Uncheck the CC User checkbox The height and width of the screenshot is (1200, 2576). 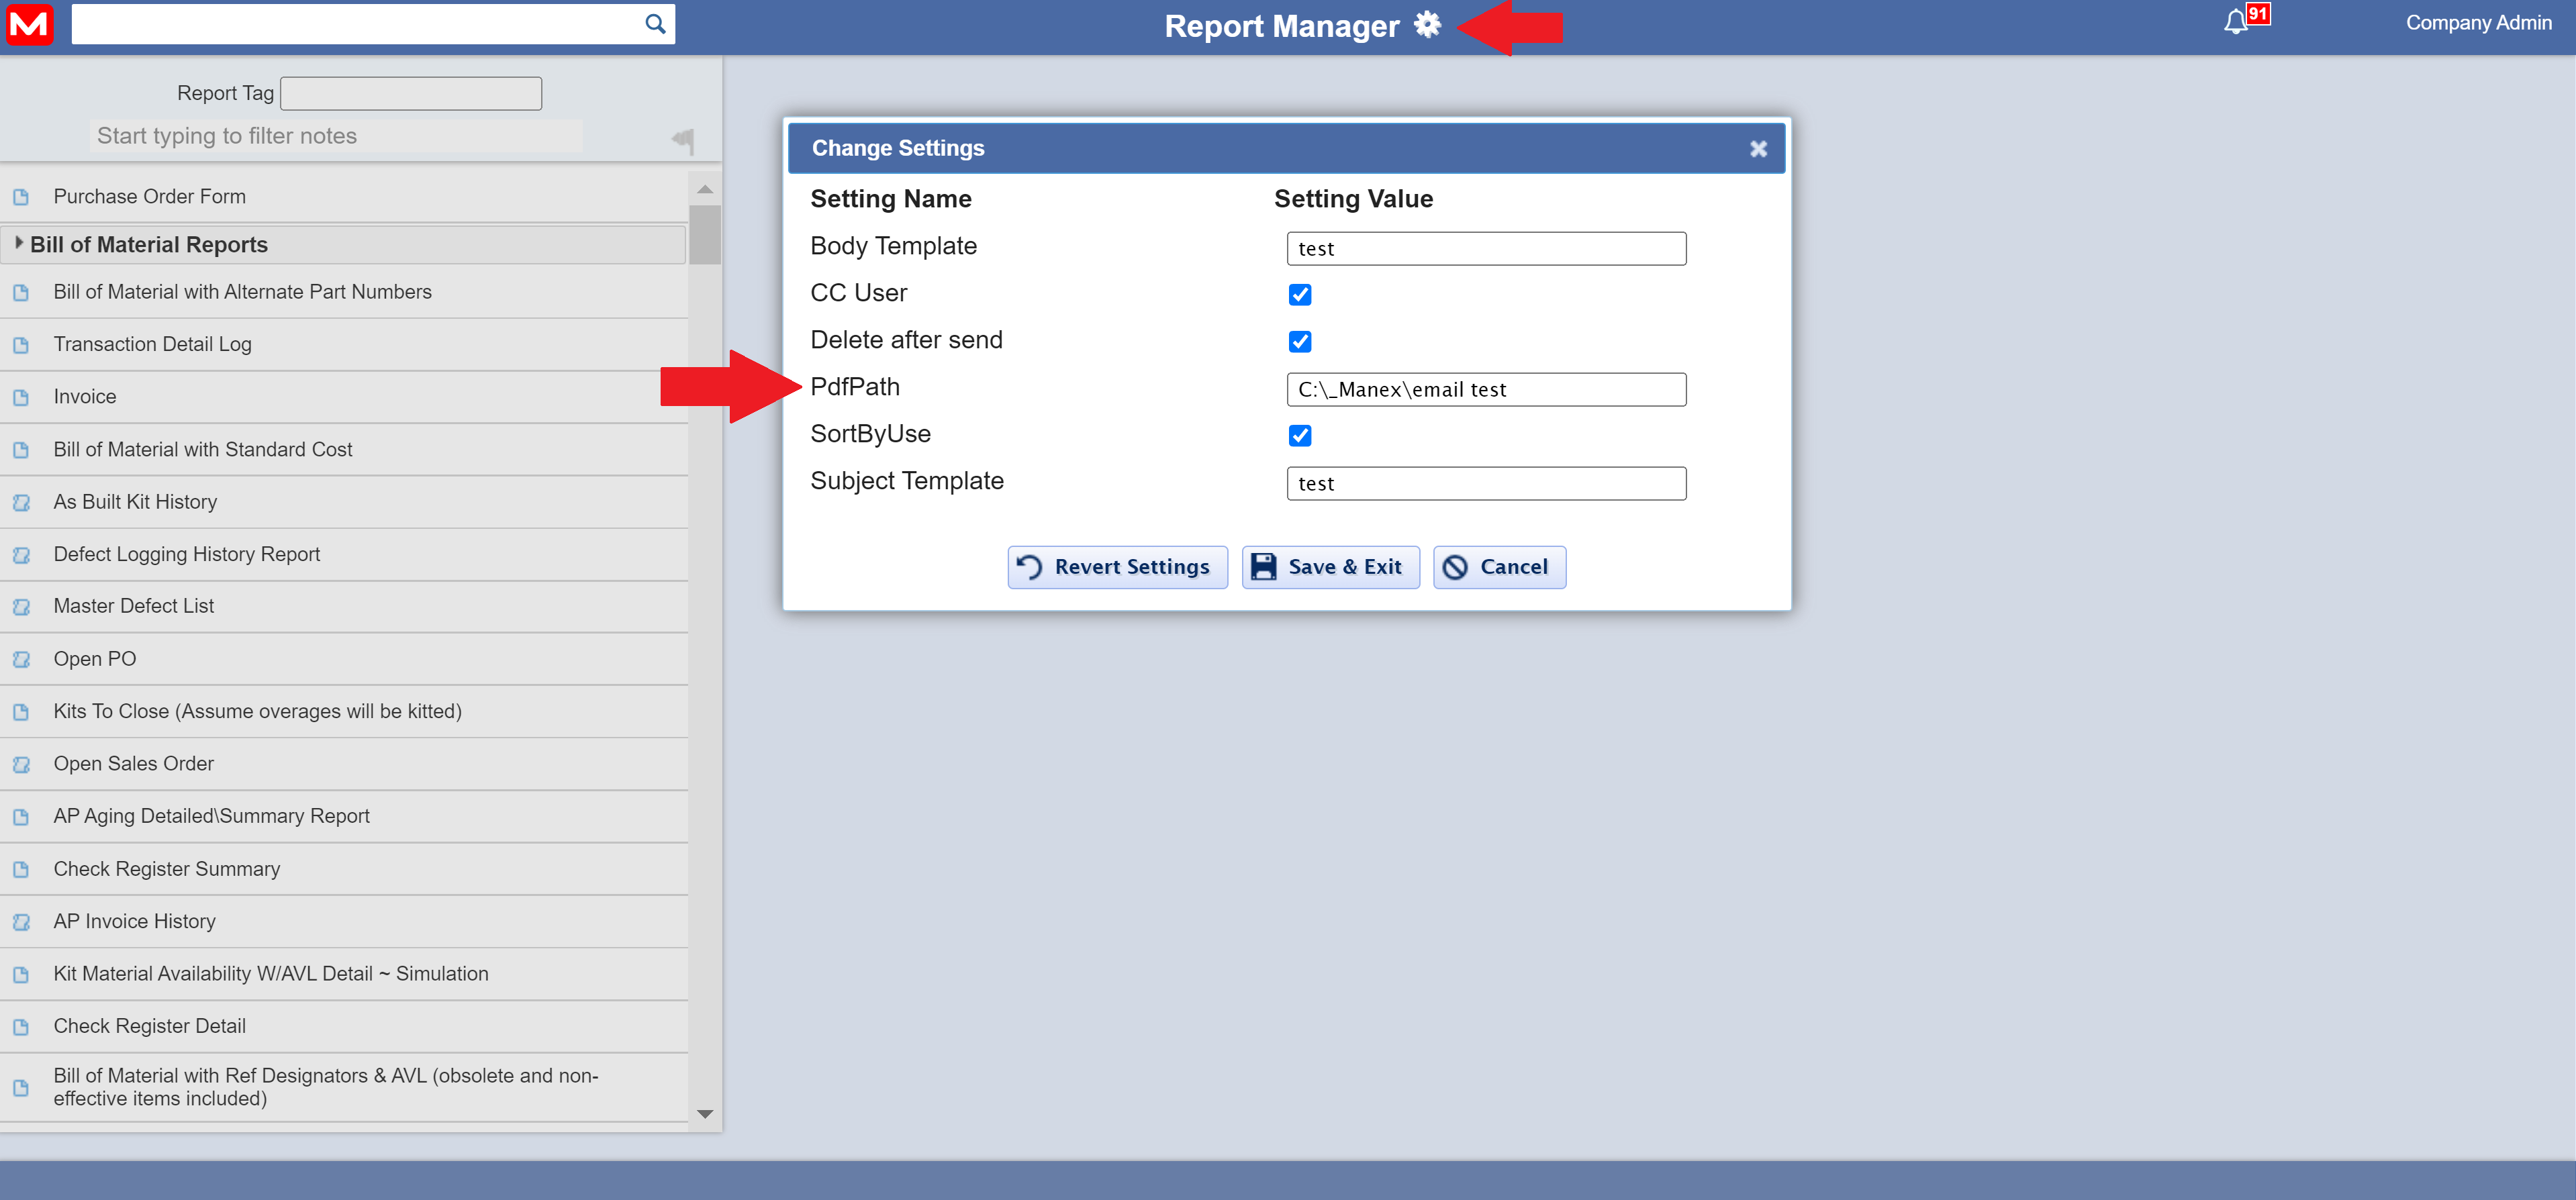click(1299, 294)
